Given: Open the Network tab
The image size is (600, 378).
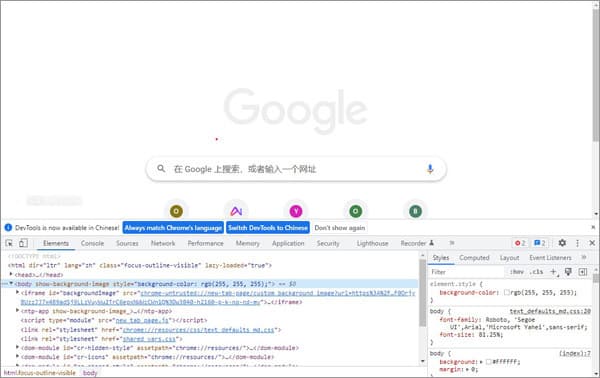Looking at the screenshot, I should [163, 243].
